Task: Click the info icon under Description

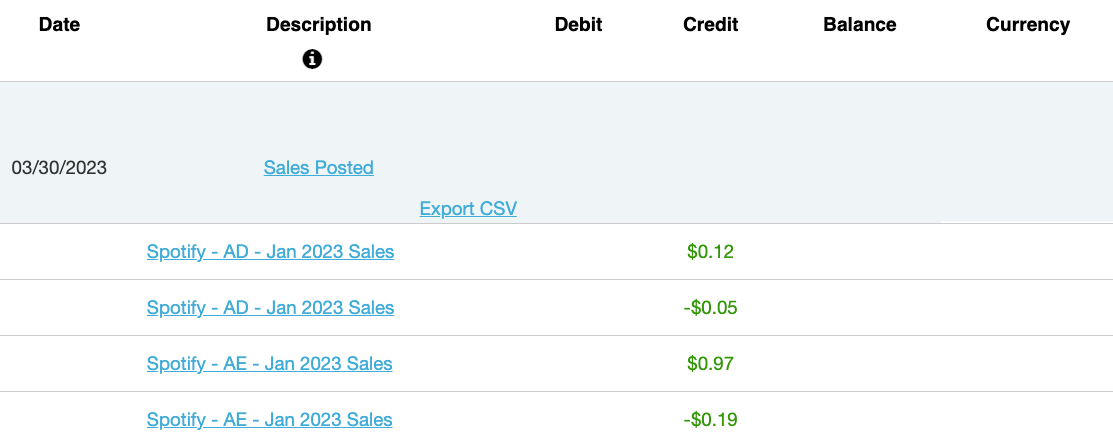Action: point(312,60)
